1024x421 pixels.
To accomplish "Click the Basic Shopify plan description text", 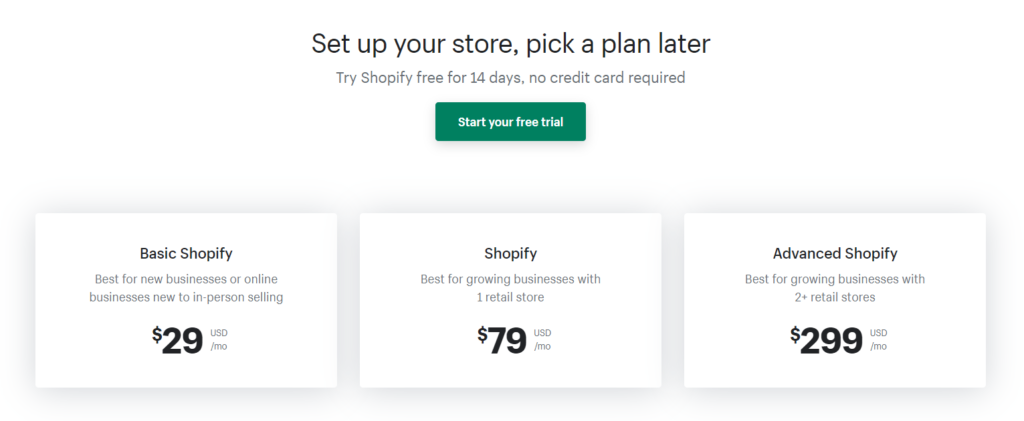I will 186,288.
